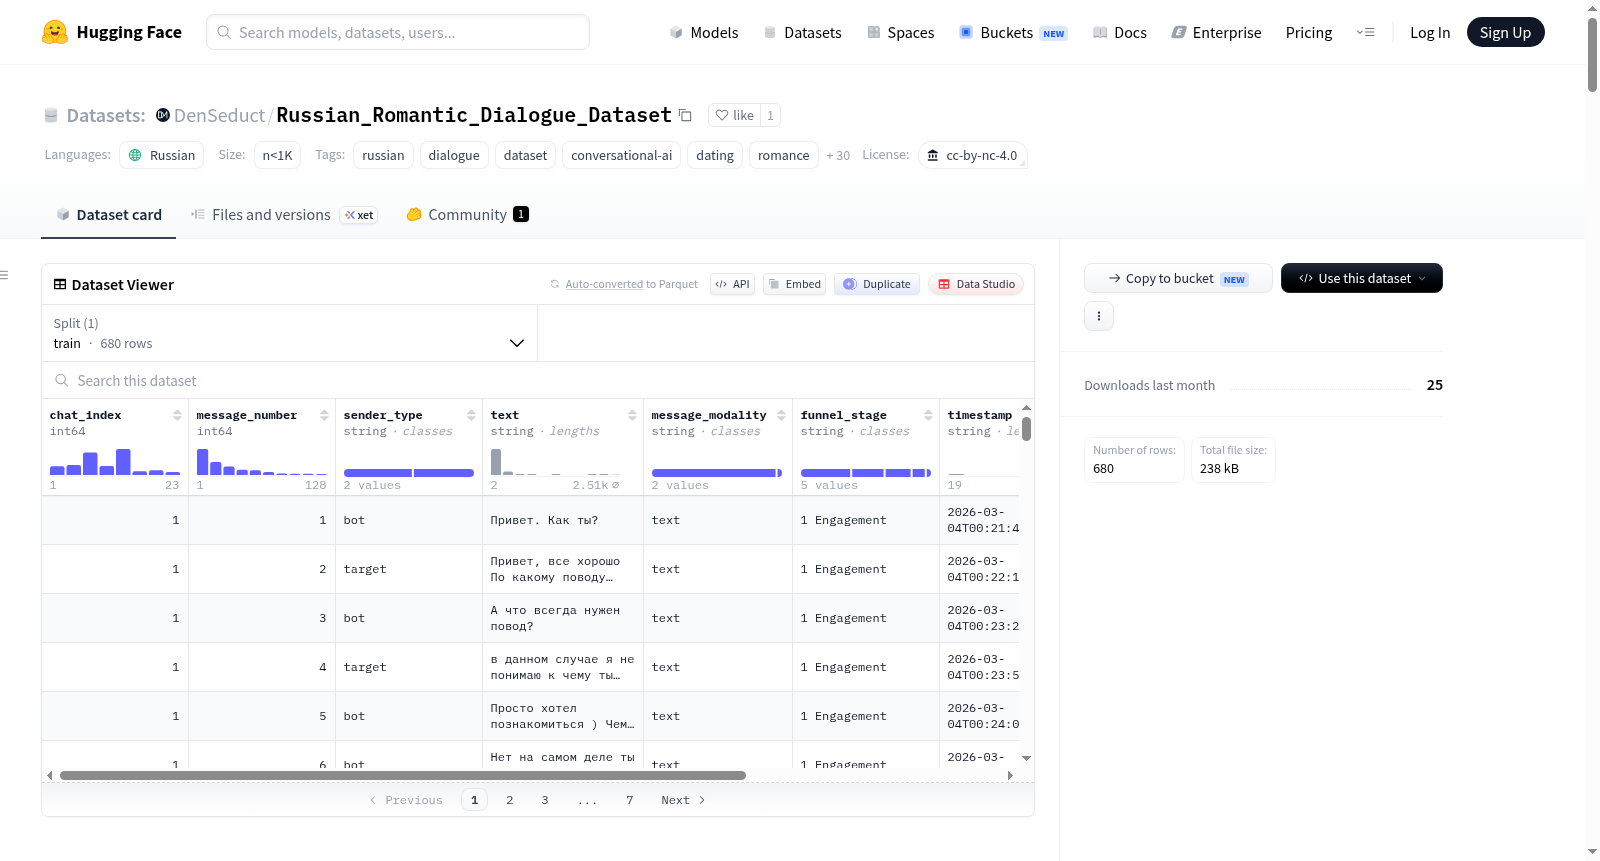Jump to page 7 of results

click(x=630, y=800)
